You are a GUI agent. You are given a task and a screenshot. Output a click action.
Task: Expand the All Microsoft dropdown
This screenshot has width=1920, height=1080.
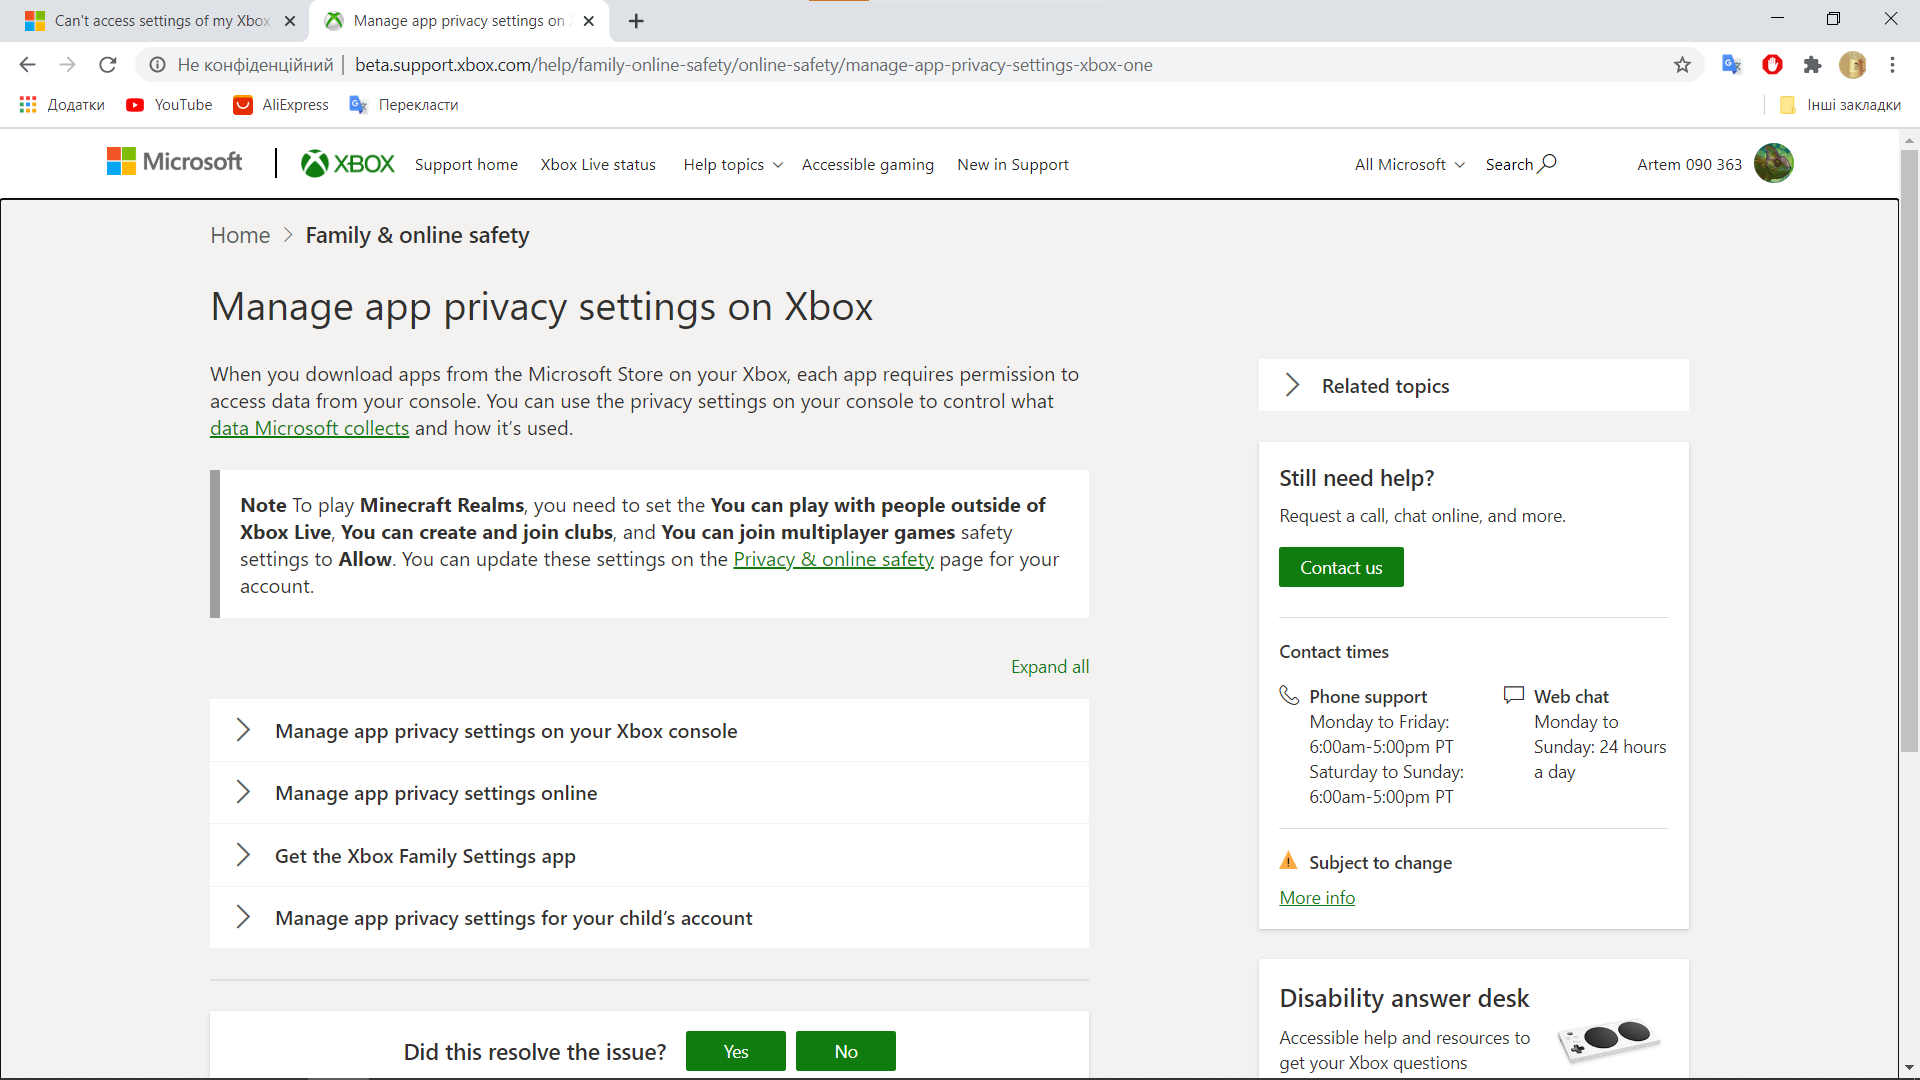click(1409, 165)
